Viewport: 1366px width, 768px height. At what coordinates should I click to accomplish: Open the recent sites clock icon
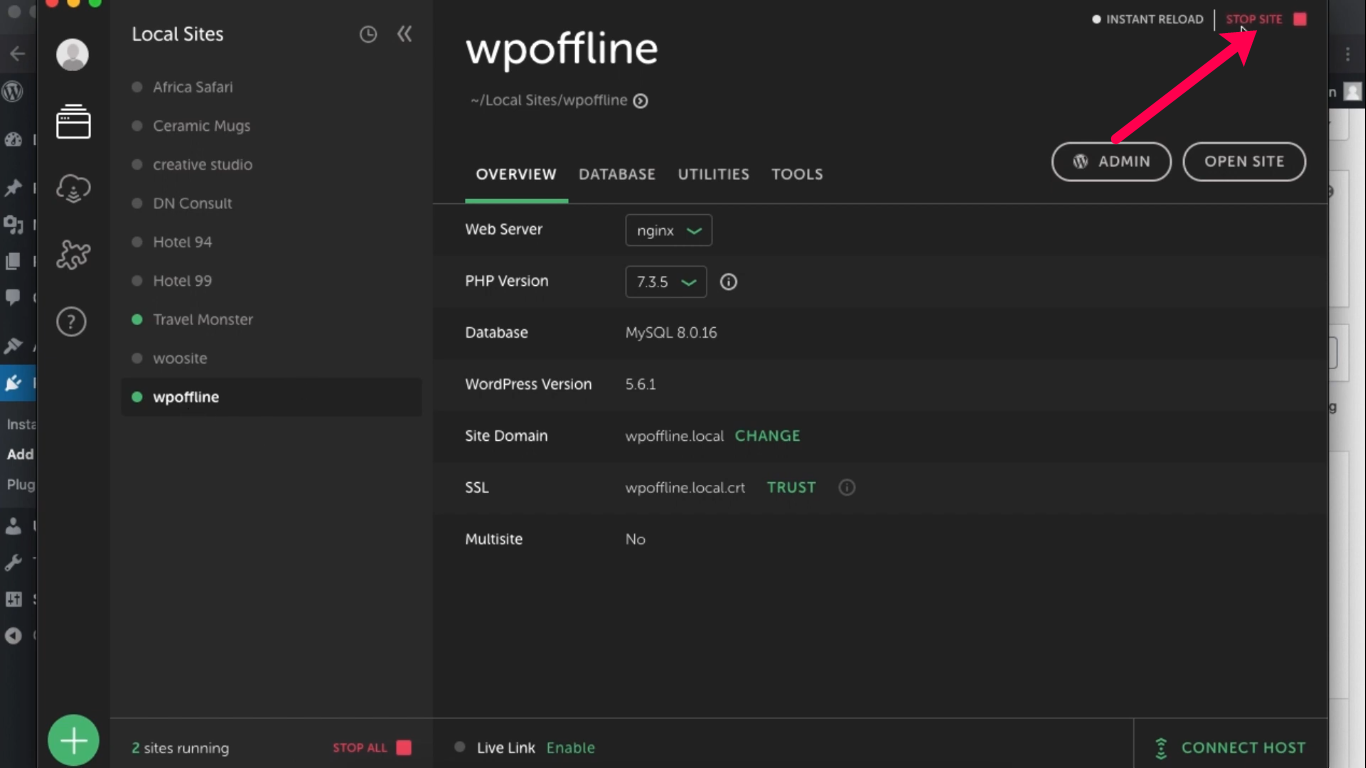pos(368,35)
